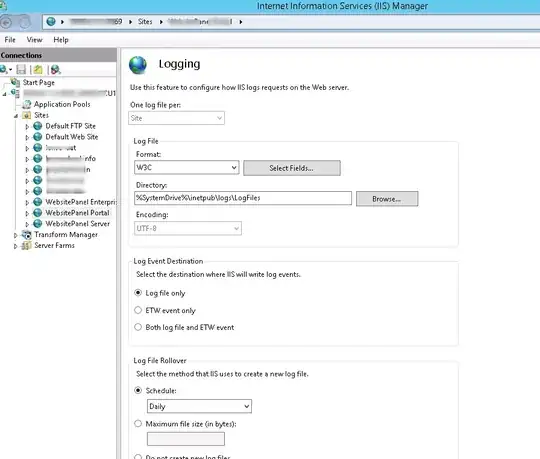This screenshot has width=540, height=459.
Task: Expand the Default Web Site node
Action: point(27,137)
